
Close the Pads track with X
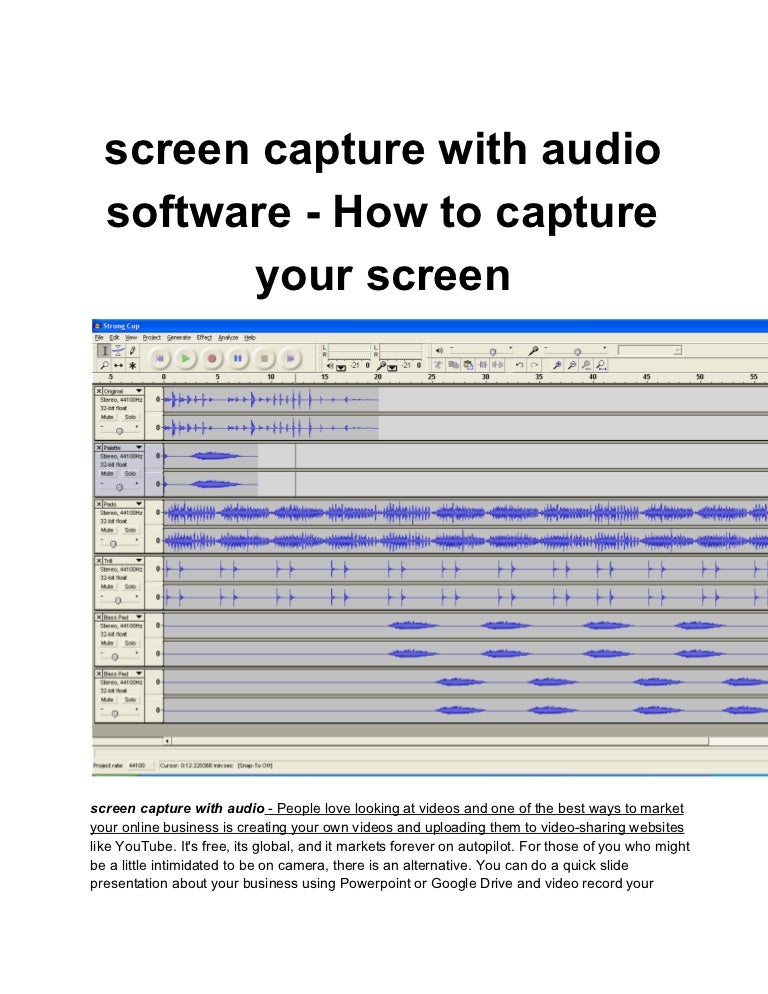point(99,504)
